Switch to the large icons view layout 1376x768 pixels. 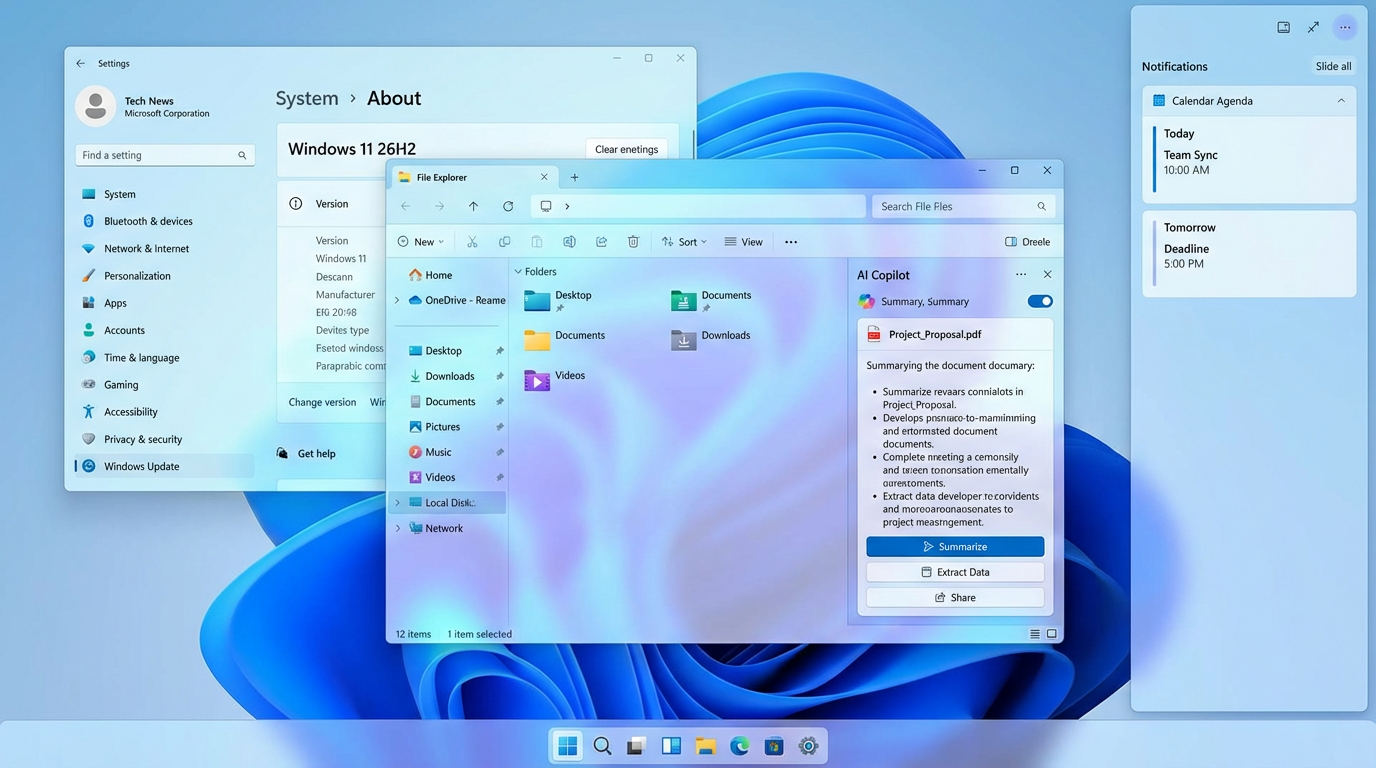click(x=1051, y=634)
